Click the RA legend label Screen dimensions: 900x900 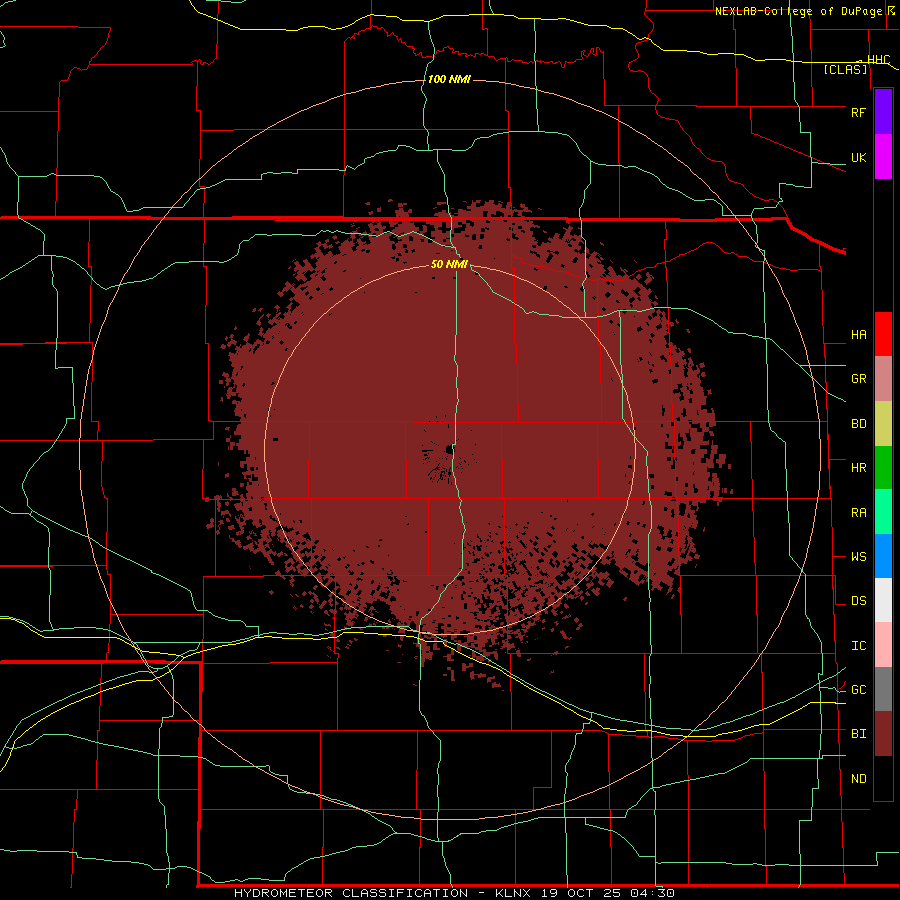tap(858, 513)
